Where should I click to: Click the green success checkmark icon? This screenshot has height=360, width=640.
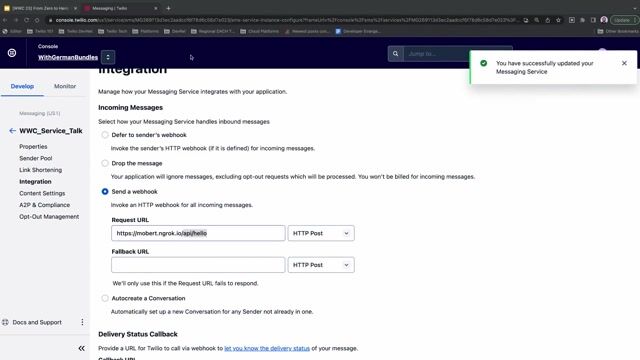click(x=484, y=63)
